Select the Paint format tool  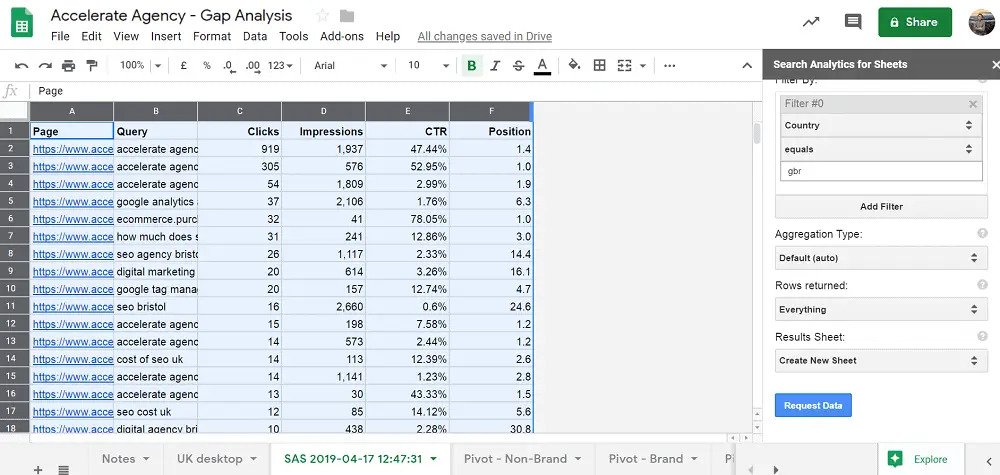pyautogui.click(x=92, y=65)
